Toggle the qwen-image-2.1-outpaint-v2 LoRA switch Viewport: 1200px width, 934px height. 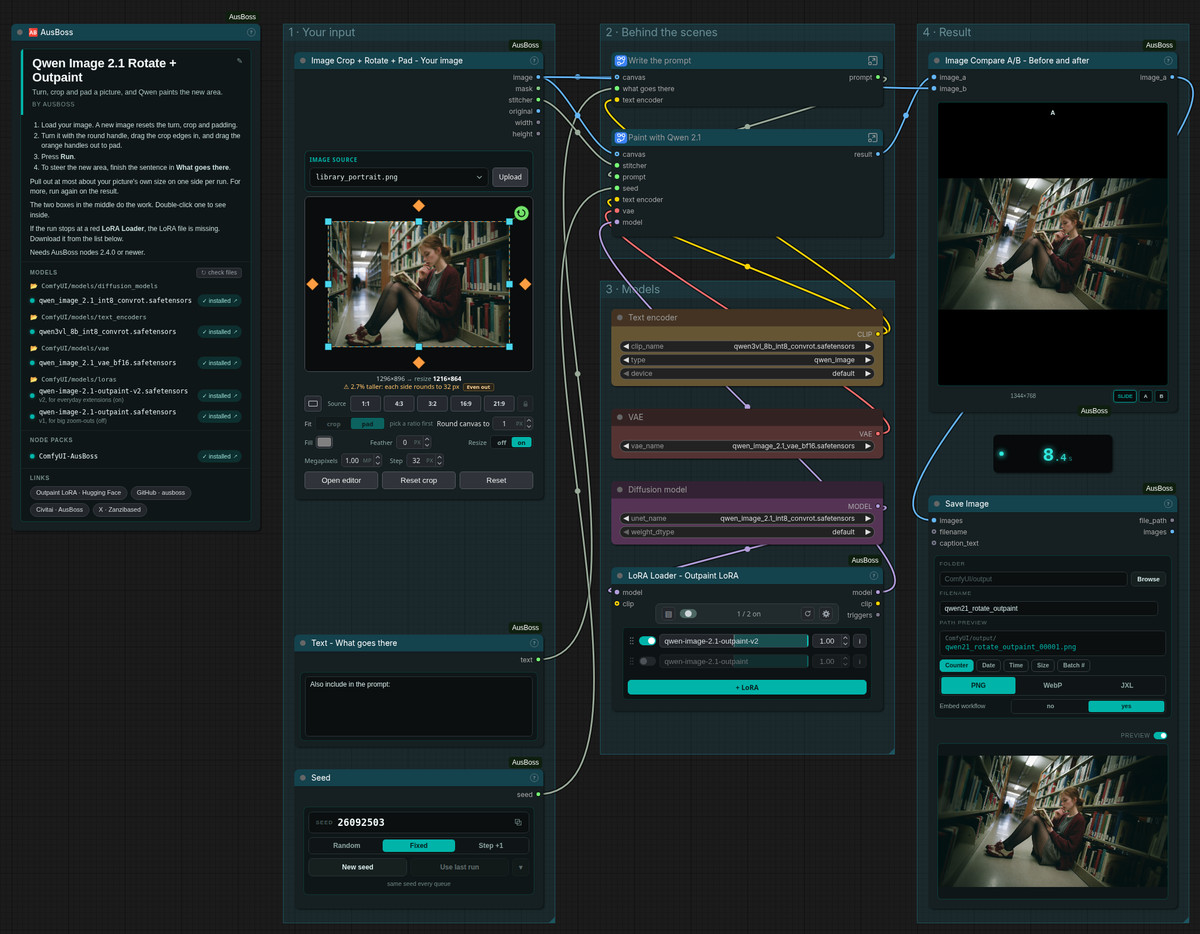pos(648,641)
